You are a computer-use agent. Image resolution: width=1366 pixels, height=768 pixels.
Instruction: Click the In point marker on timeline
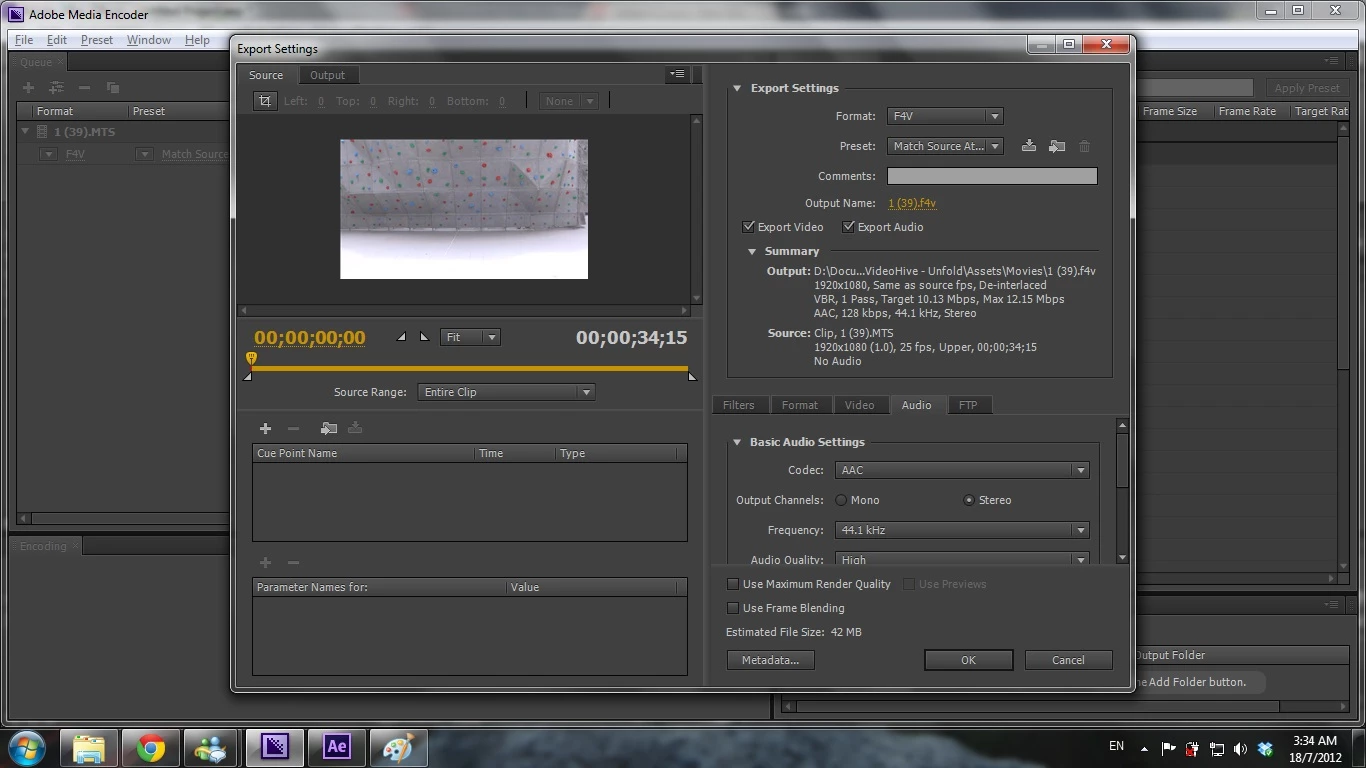coord(248,376)
